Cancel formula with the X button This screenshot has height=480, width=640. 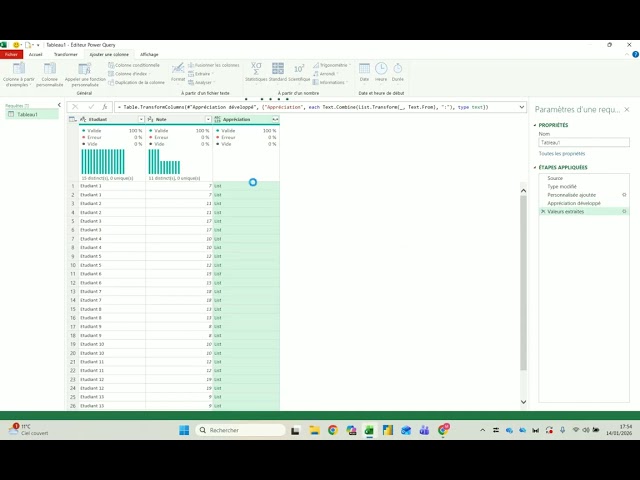75,107
